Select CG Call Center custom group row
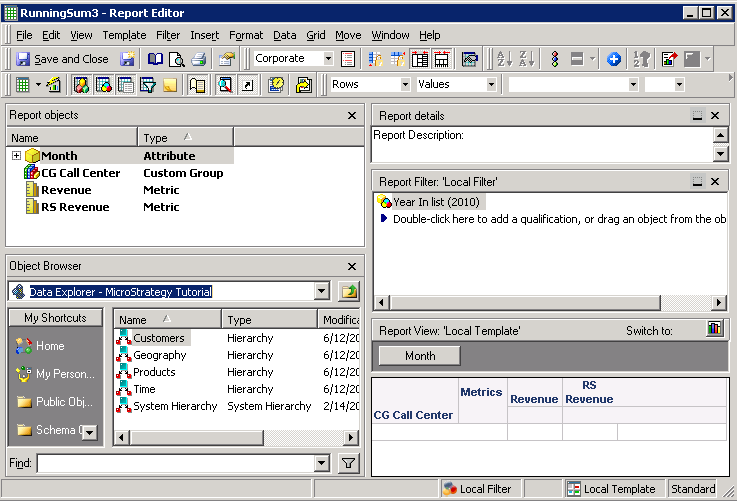Screen dimensions: 737x501 (123, 173)
